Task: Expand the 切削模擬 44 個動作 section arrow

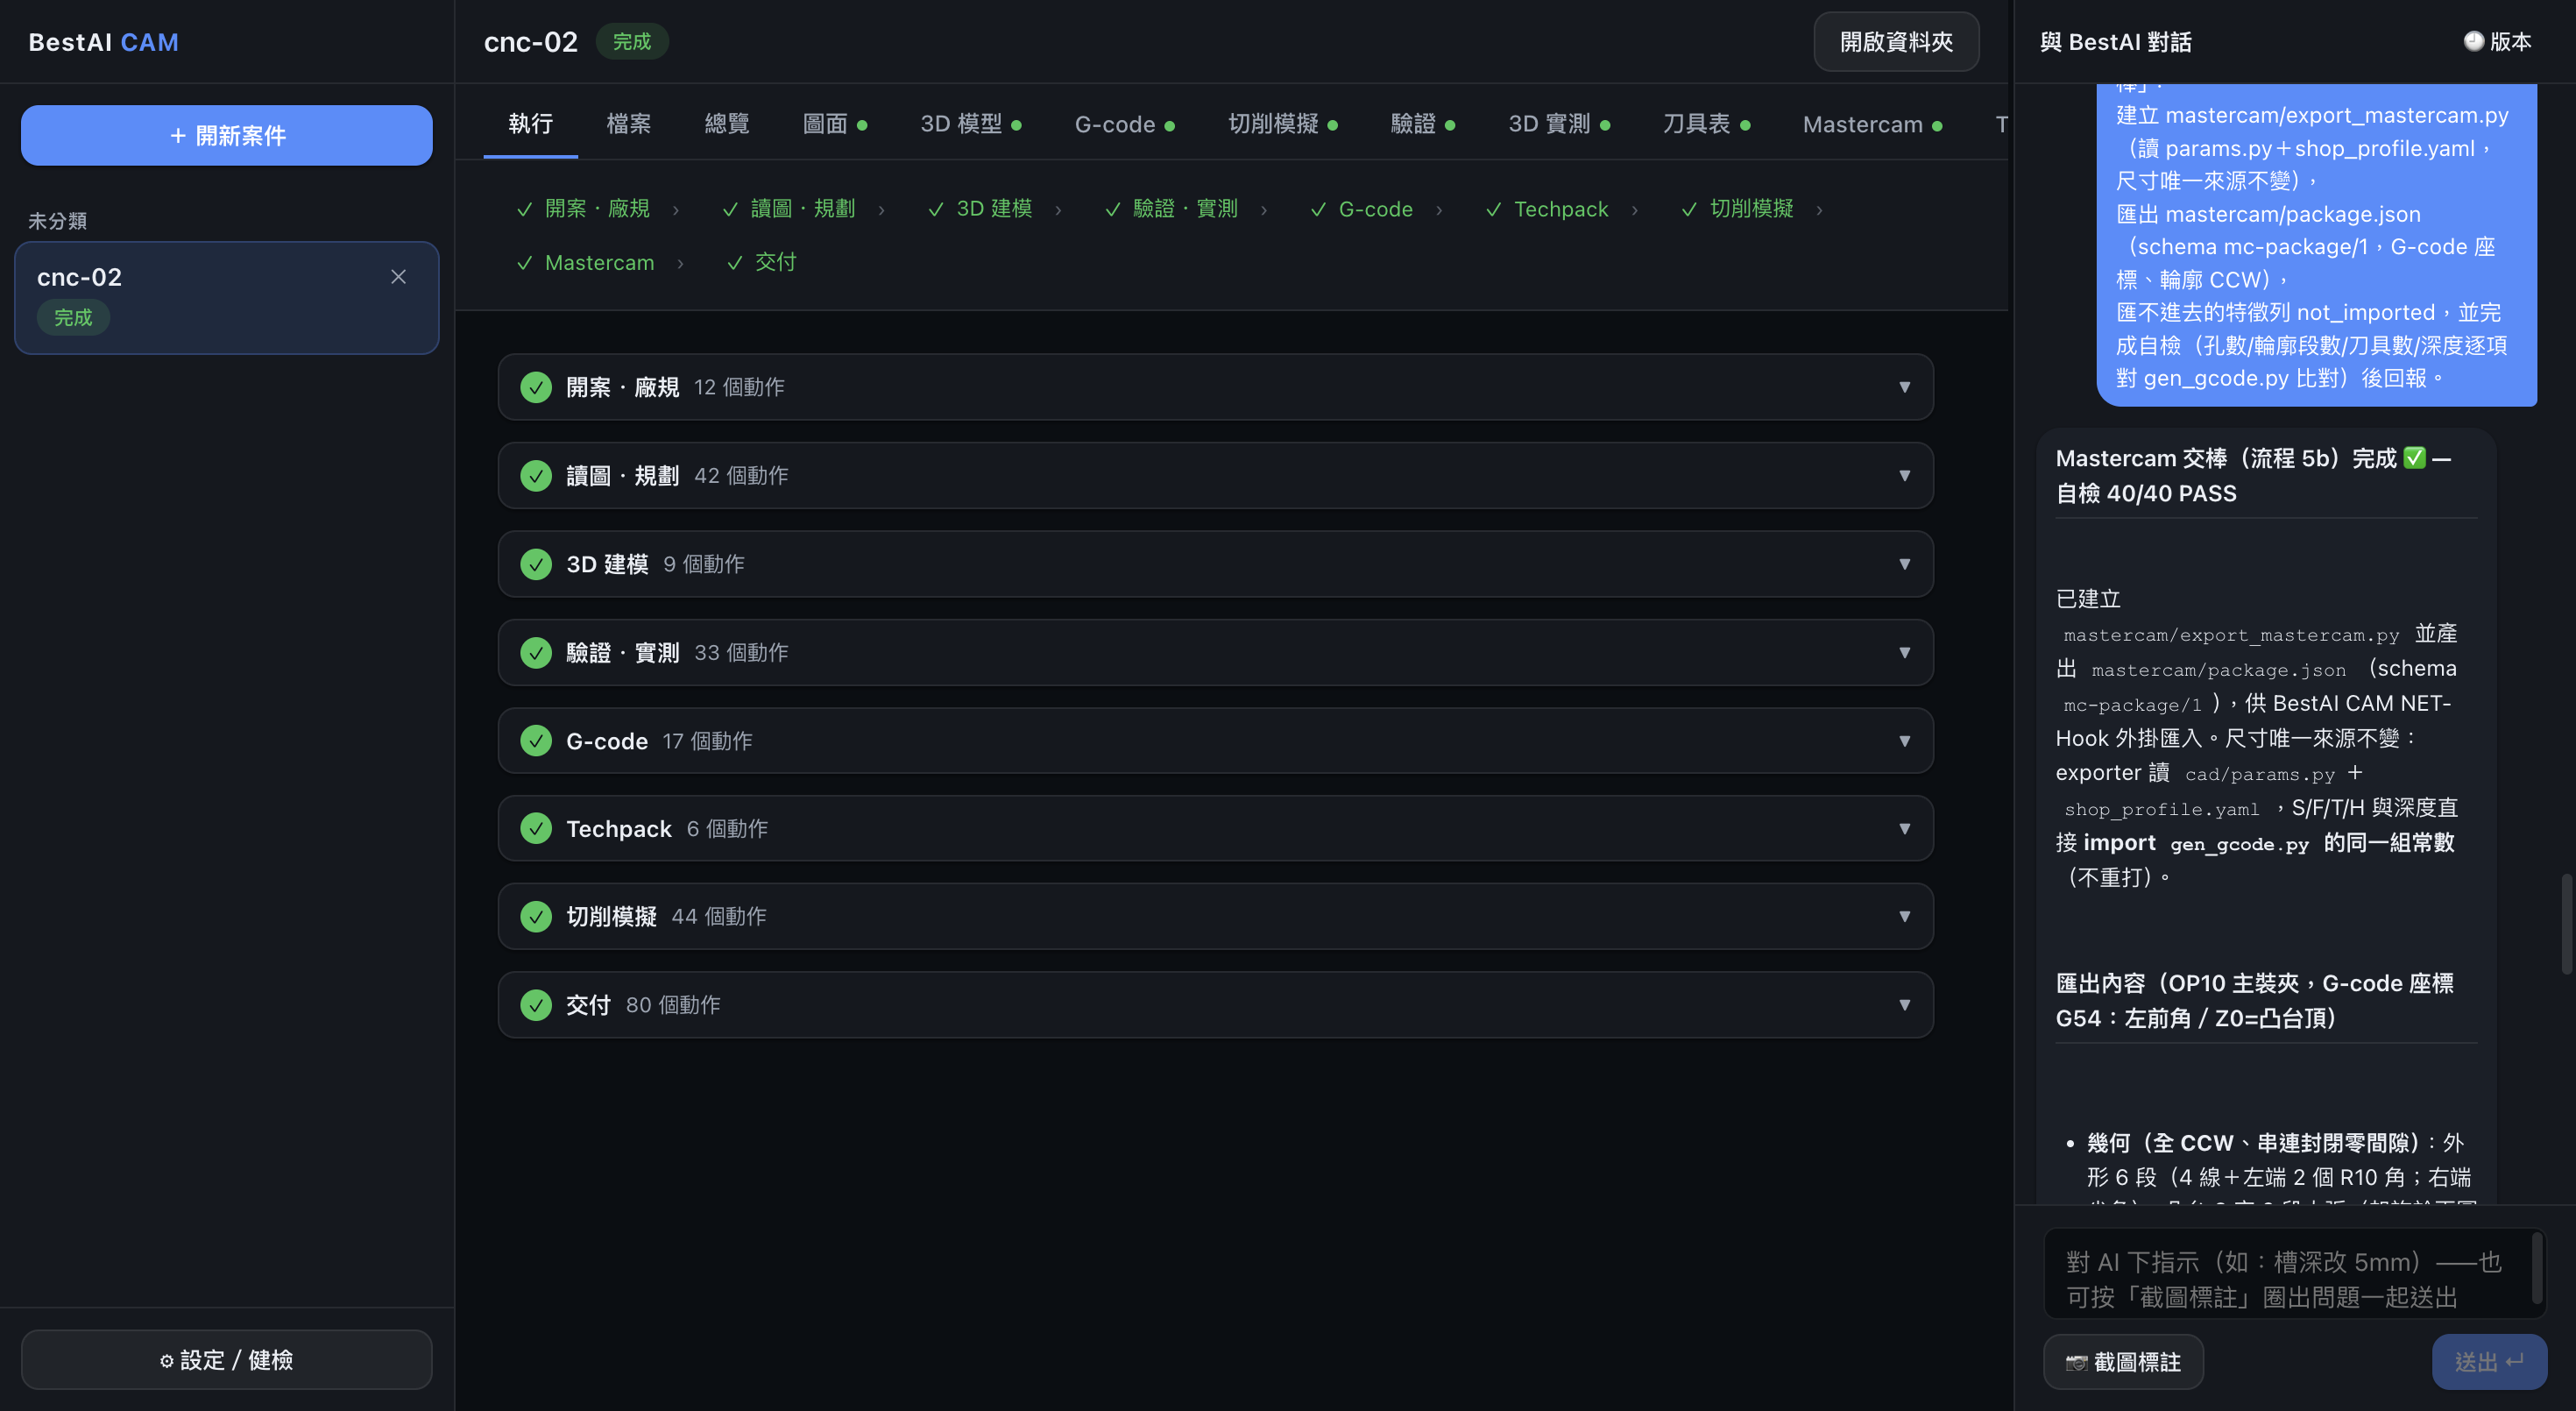Action: (x=1904, y=916)
